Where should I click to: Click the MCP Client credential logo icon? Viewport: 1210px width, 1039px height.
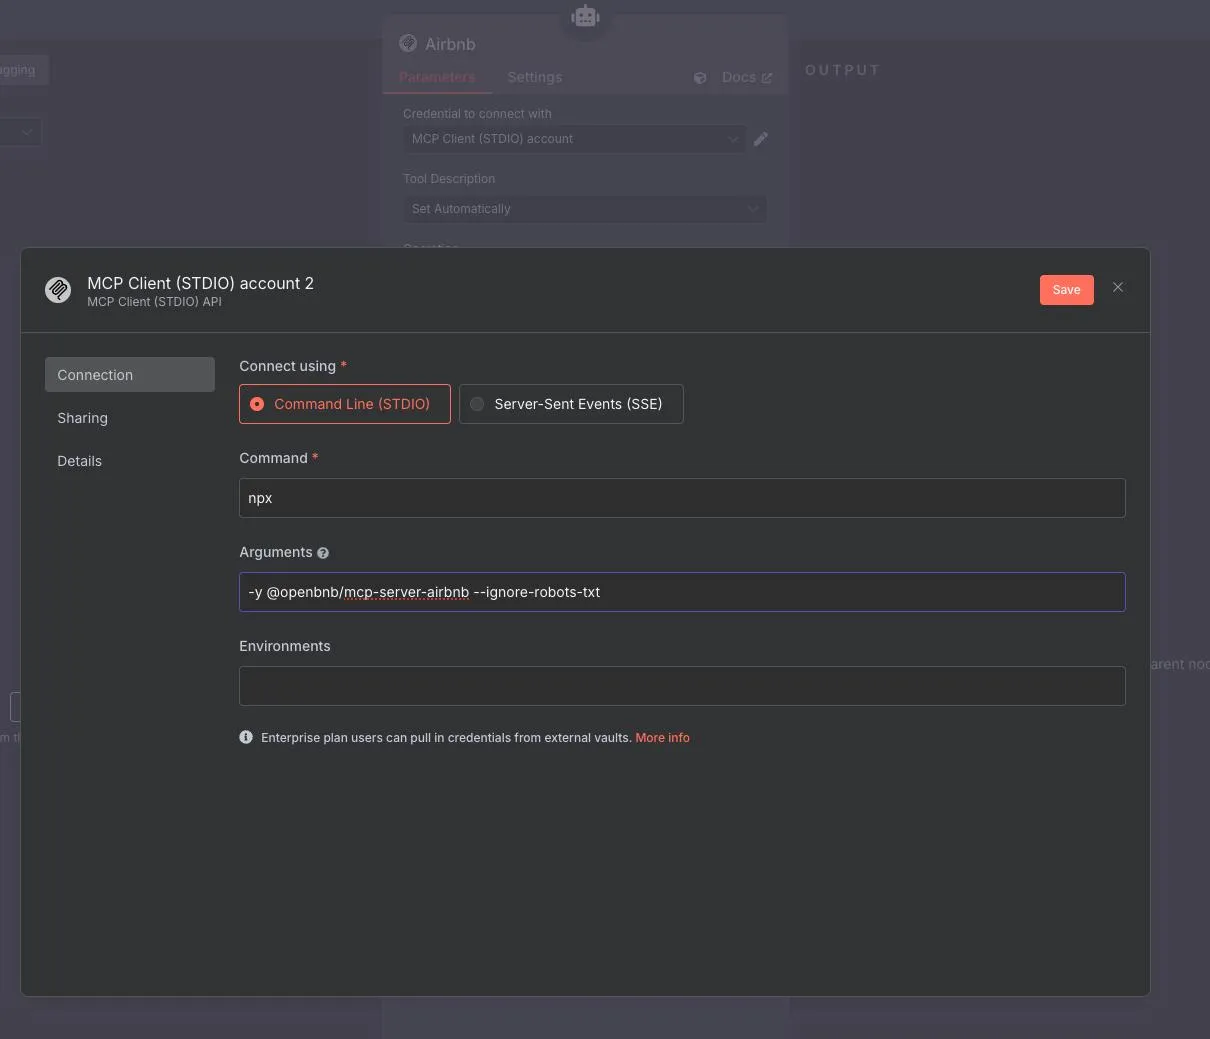coord(58,290)
